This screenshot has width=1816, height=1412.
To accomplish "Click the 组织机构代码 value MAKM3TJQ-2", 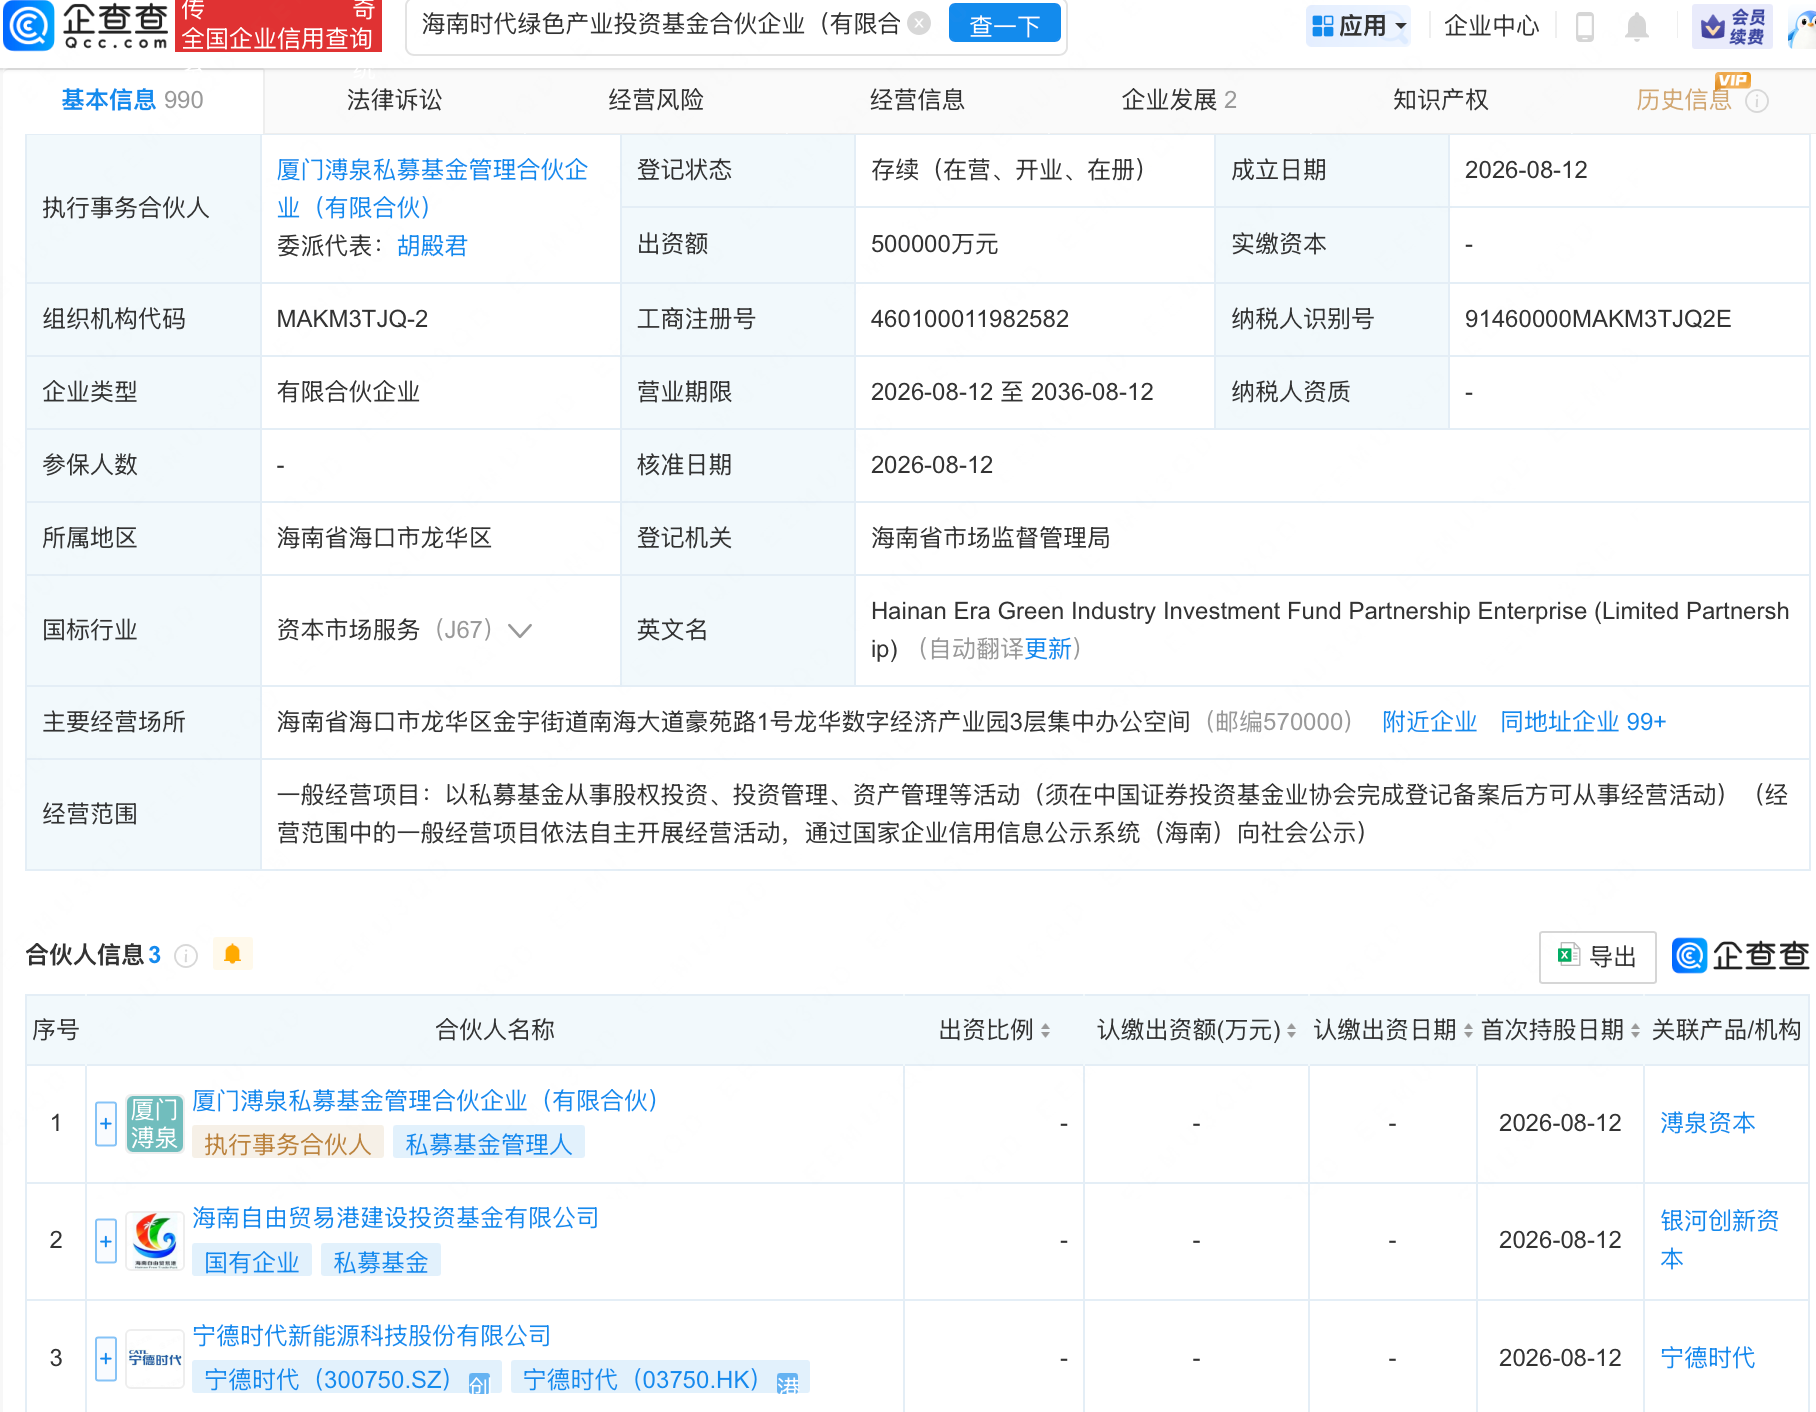I will [x=352, y=319].
